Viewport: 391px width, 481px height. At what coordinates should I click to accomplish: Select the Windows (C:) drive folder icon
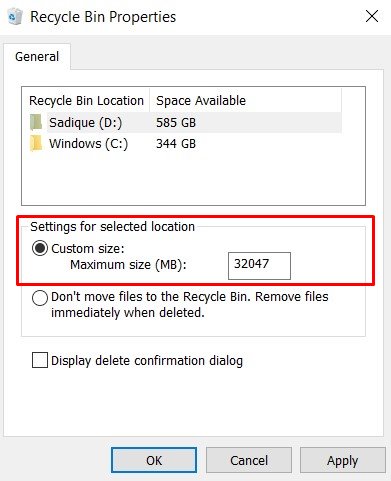[x=36, y=144]
